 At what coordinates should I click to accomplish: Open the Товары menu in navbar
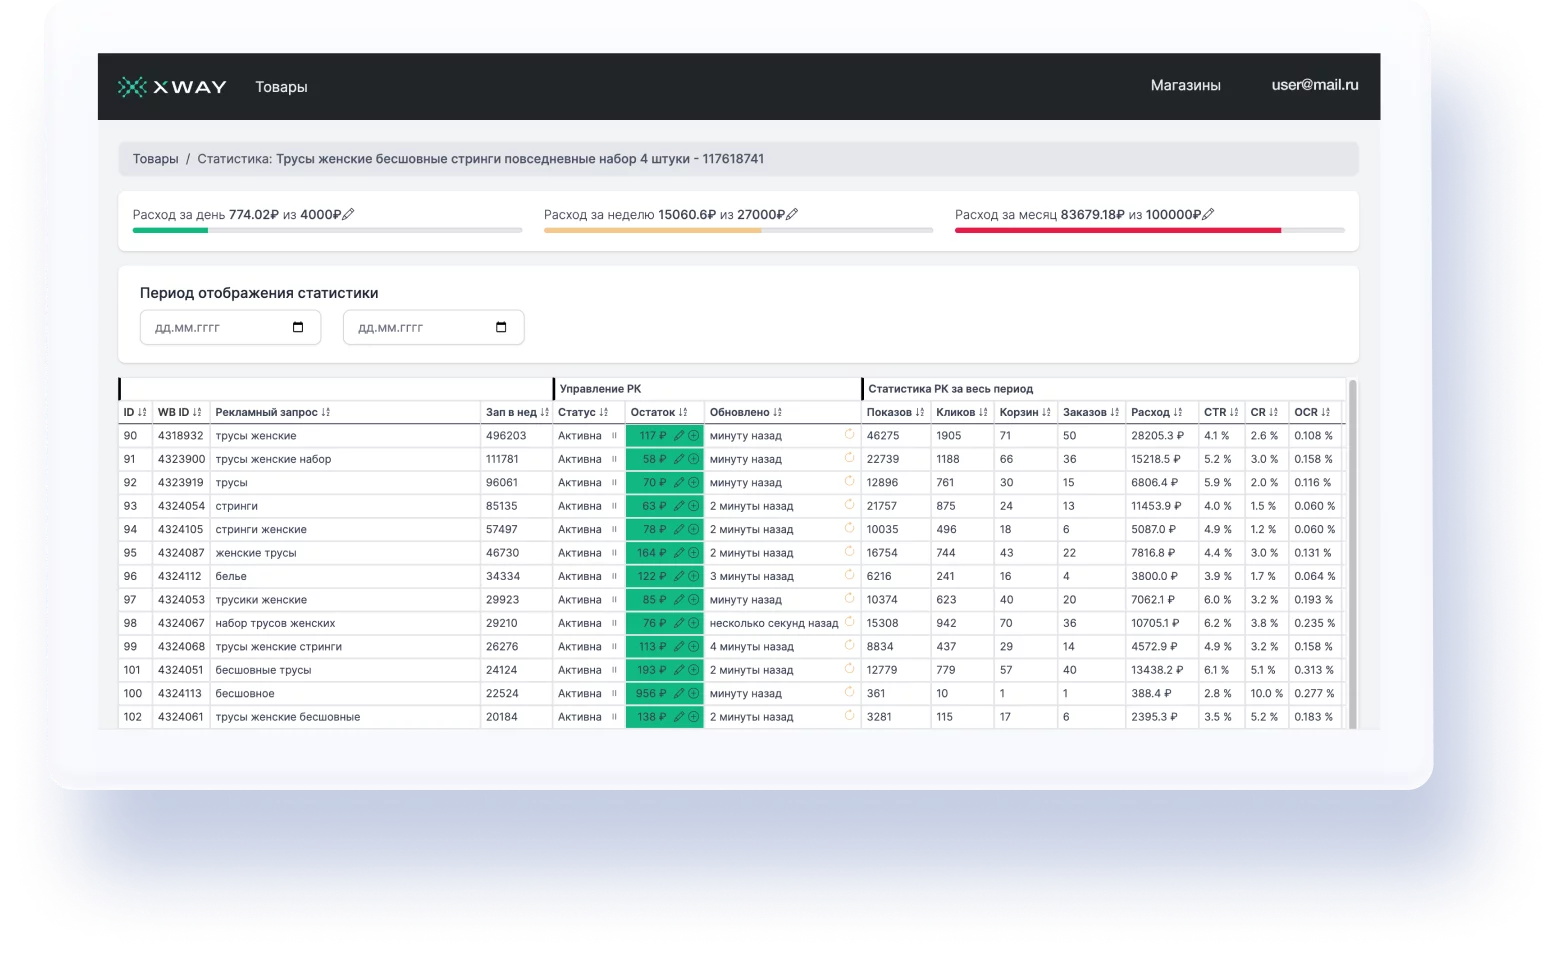[x=281, y=87]
